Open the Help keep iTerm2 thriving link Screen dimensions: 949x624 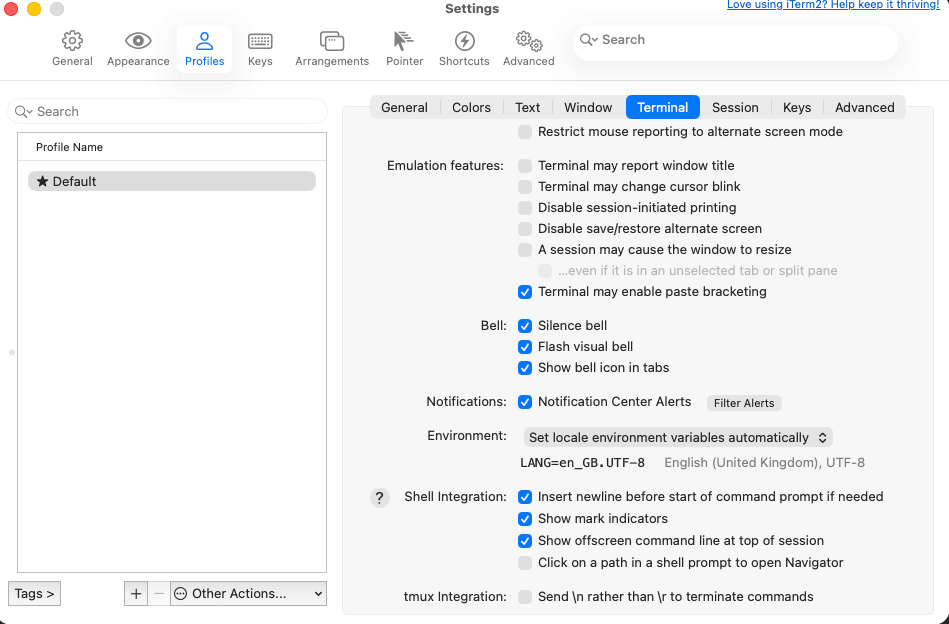click(x=832, y=5)
